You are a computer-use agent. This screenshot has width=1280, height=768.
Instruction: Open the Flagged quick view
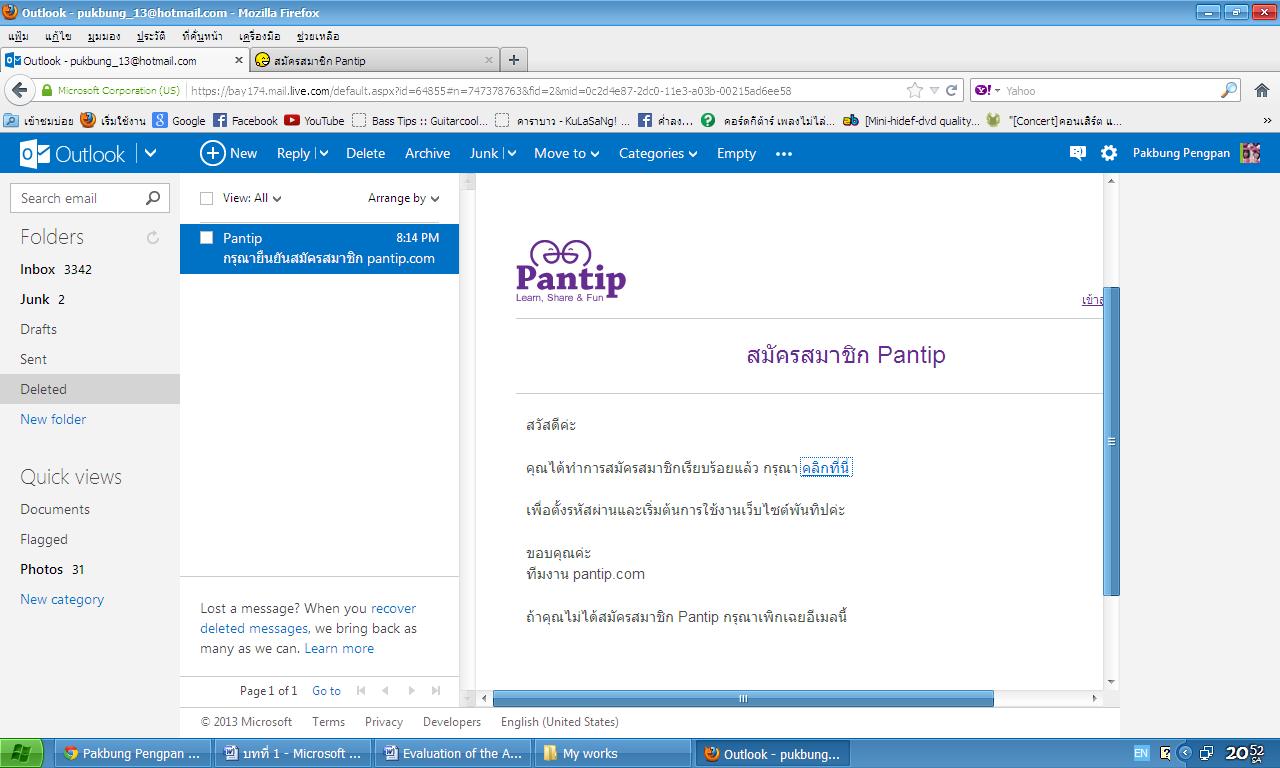44,539
